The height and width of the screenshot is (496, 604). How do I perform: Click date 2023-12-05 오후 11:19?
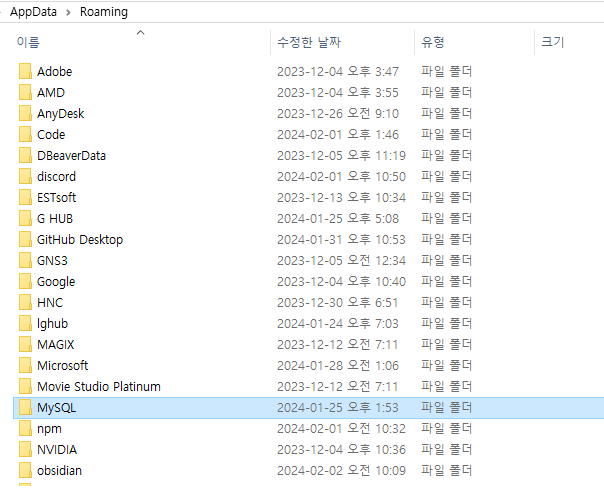click(341, 156)
